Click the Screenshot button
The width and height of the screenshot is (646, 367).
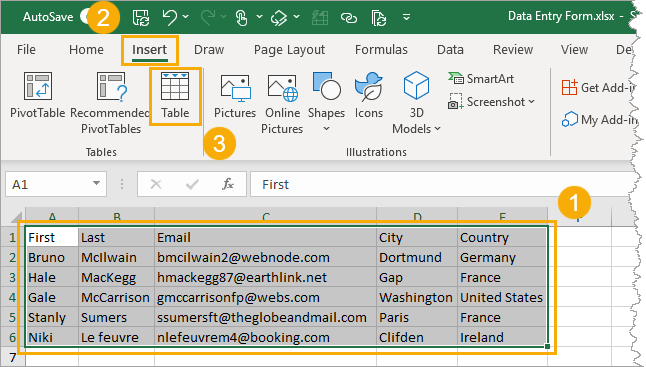(487, 102)
